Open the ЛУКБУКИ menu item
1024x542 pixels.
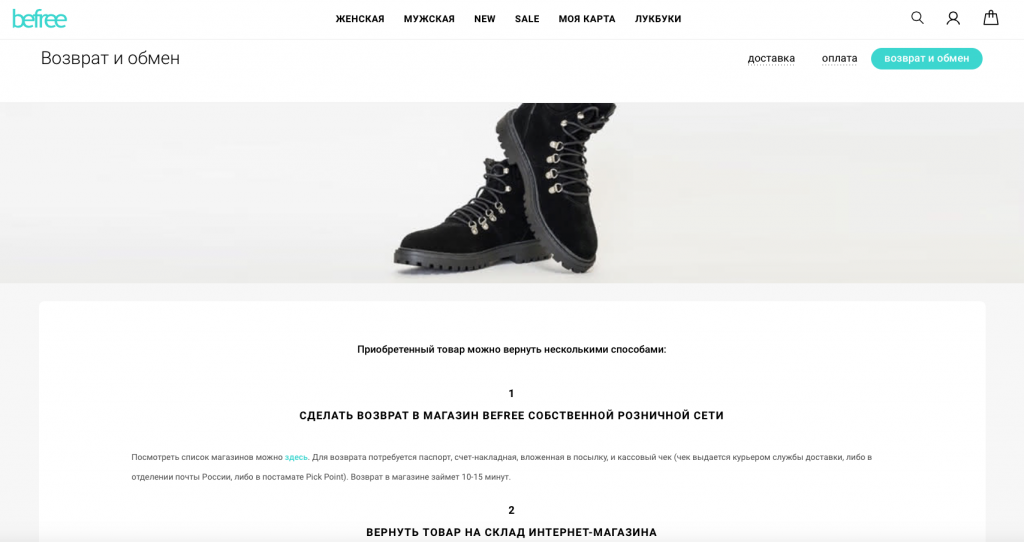pos(658,19)
